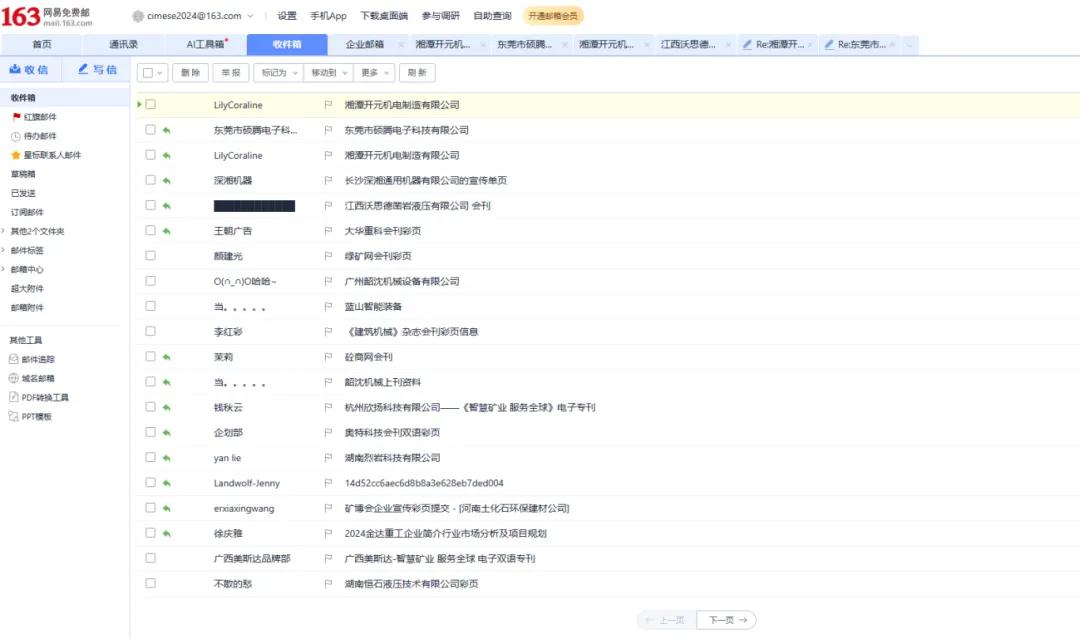The height and width of the screenshot is (639, 1080).
Task: Go to next page with 下一页
Action: coord(726,620)
